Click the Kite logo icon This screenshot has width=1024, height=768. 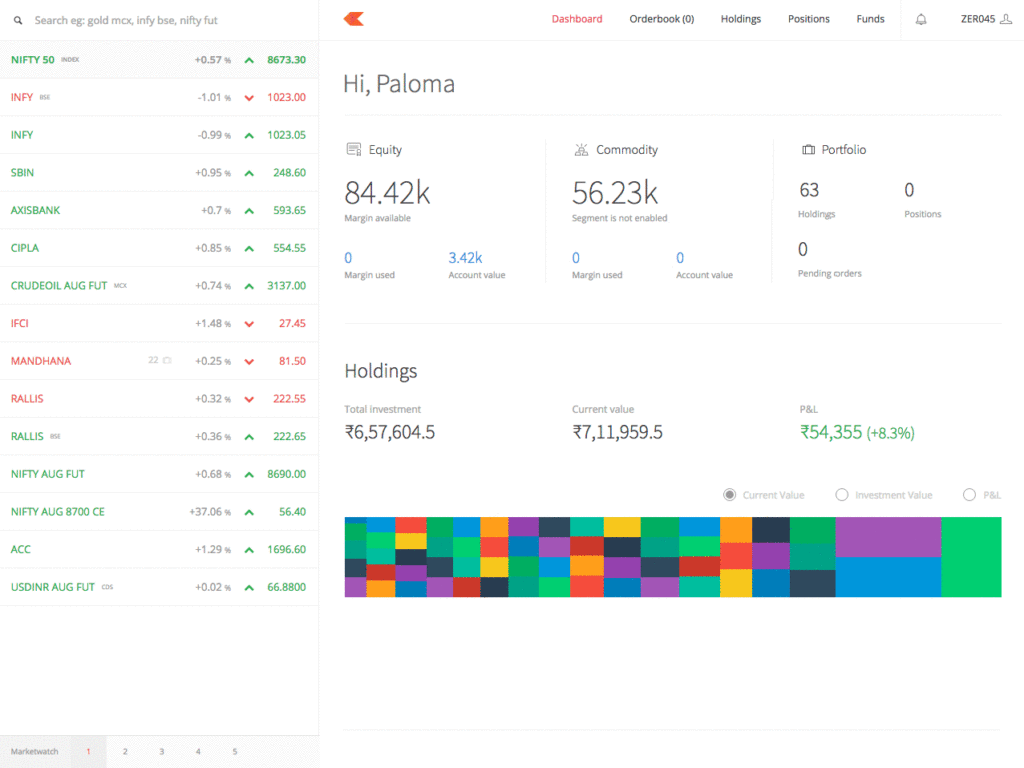[x=353, y=19]
